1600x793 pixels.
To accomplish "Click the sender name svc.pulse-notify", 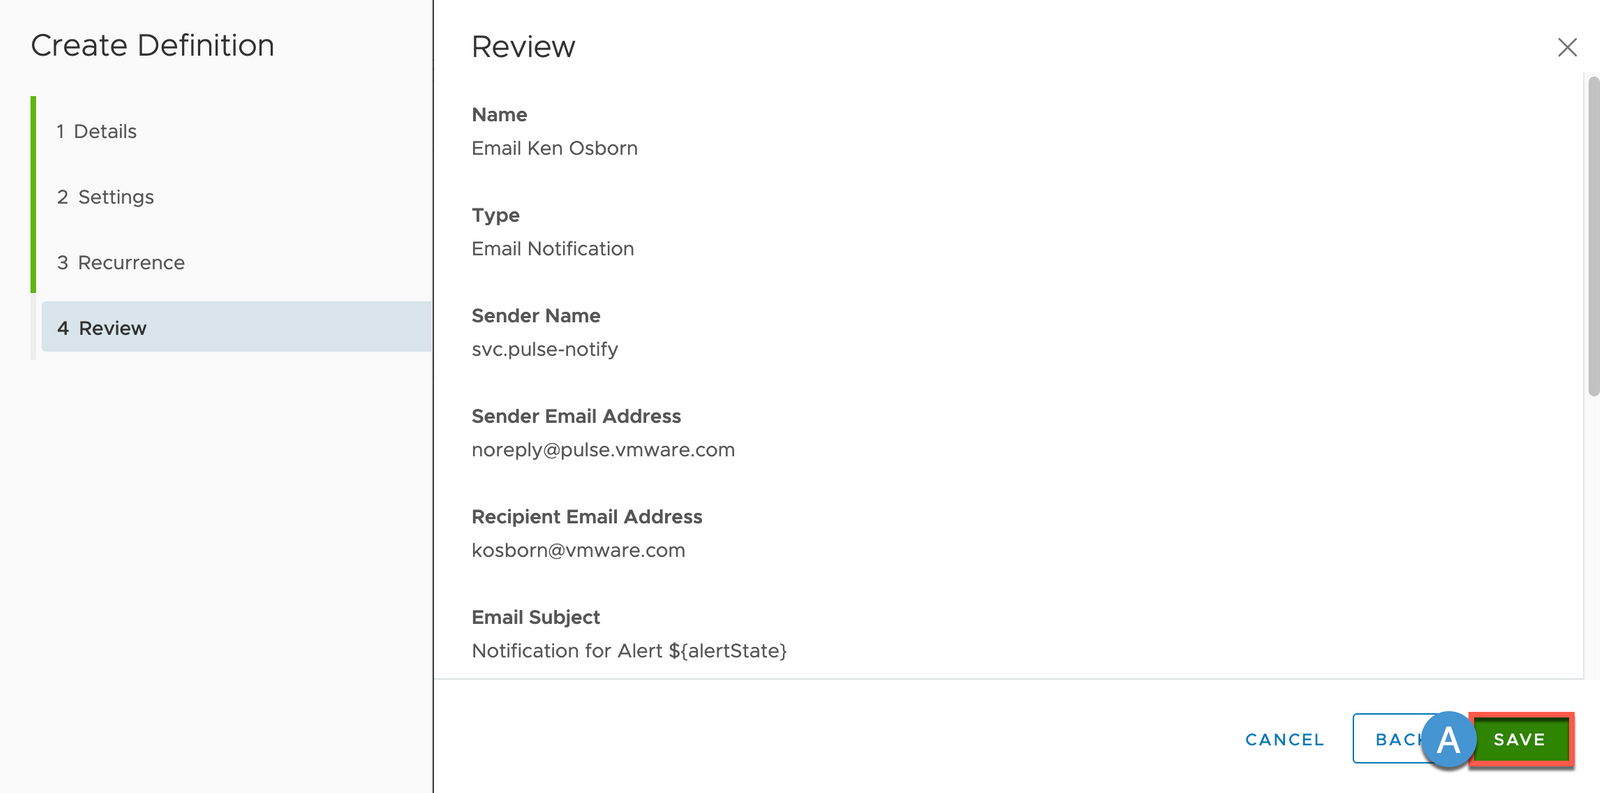I will click(544, 349).
